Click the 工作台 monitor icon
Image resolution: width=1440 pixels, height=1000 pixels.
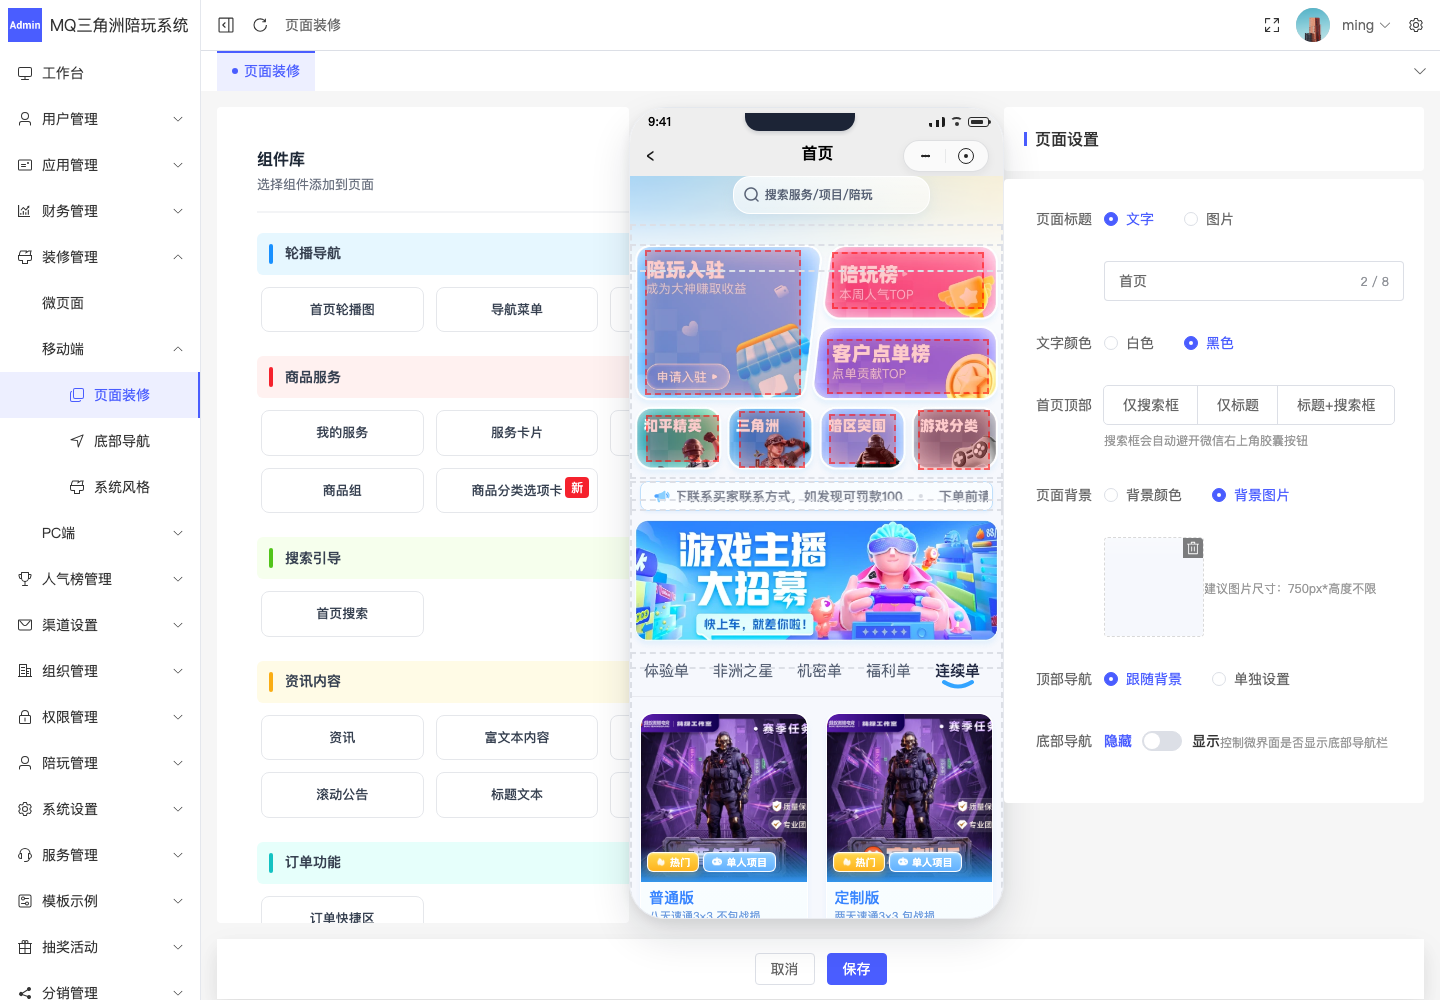[25, 73]
